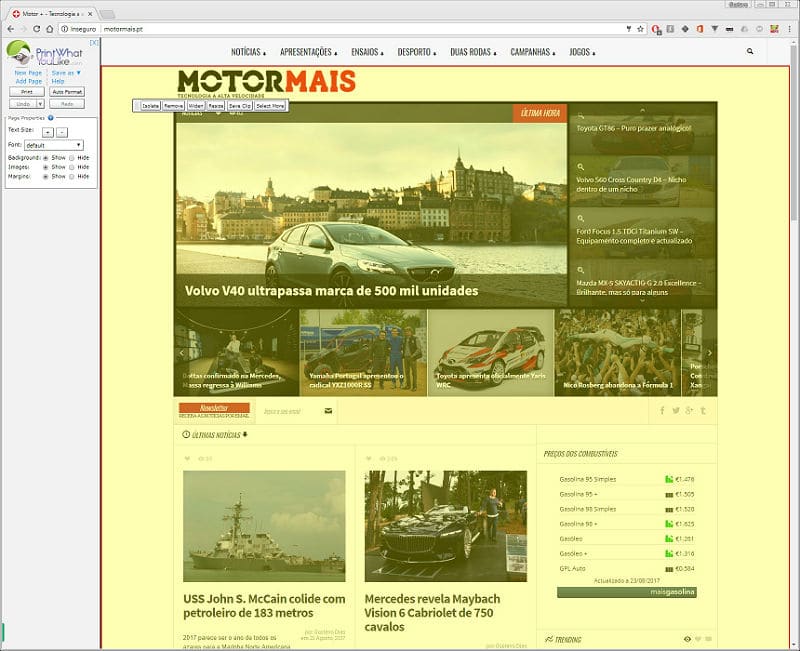Increase text size with plus button
The width and height of the screenshot is (800, 651).
tap(47, 132)
